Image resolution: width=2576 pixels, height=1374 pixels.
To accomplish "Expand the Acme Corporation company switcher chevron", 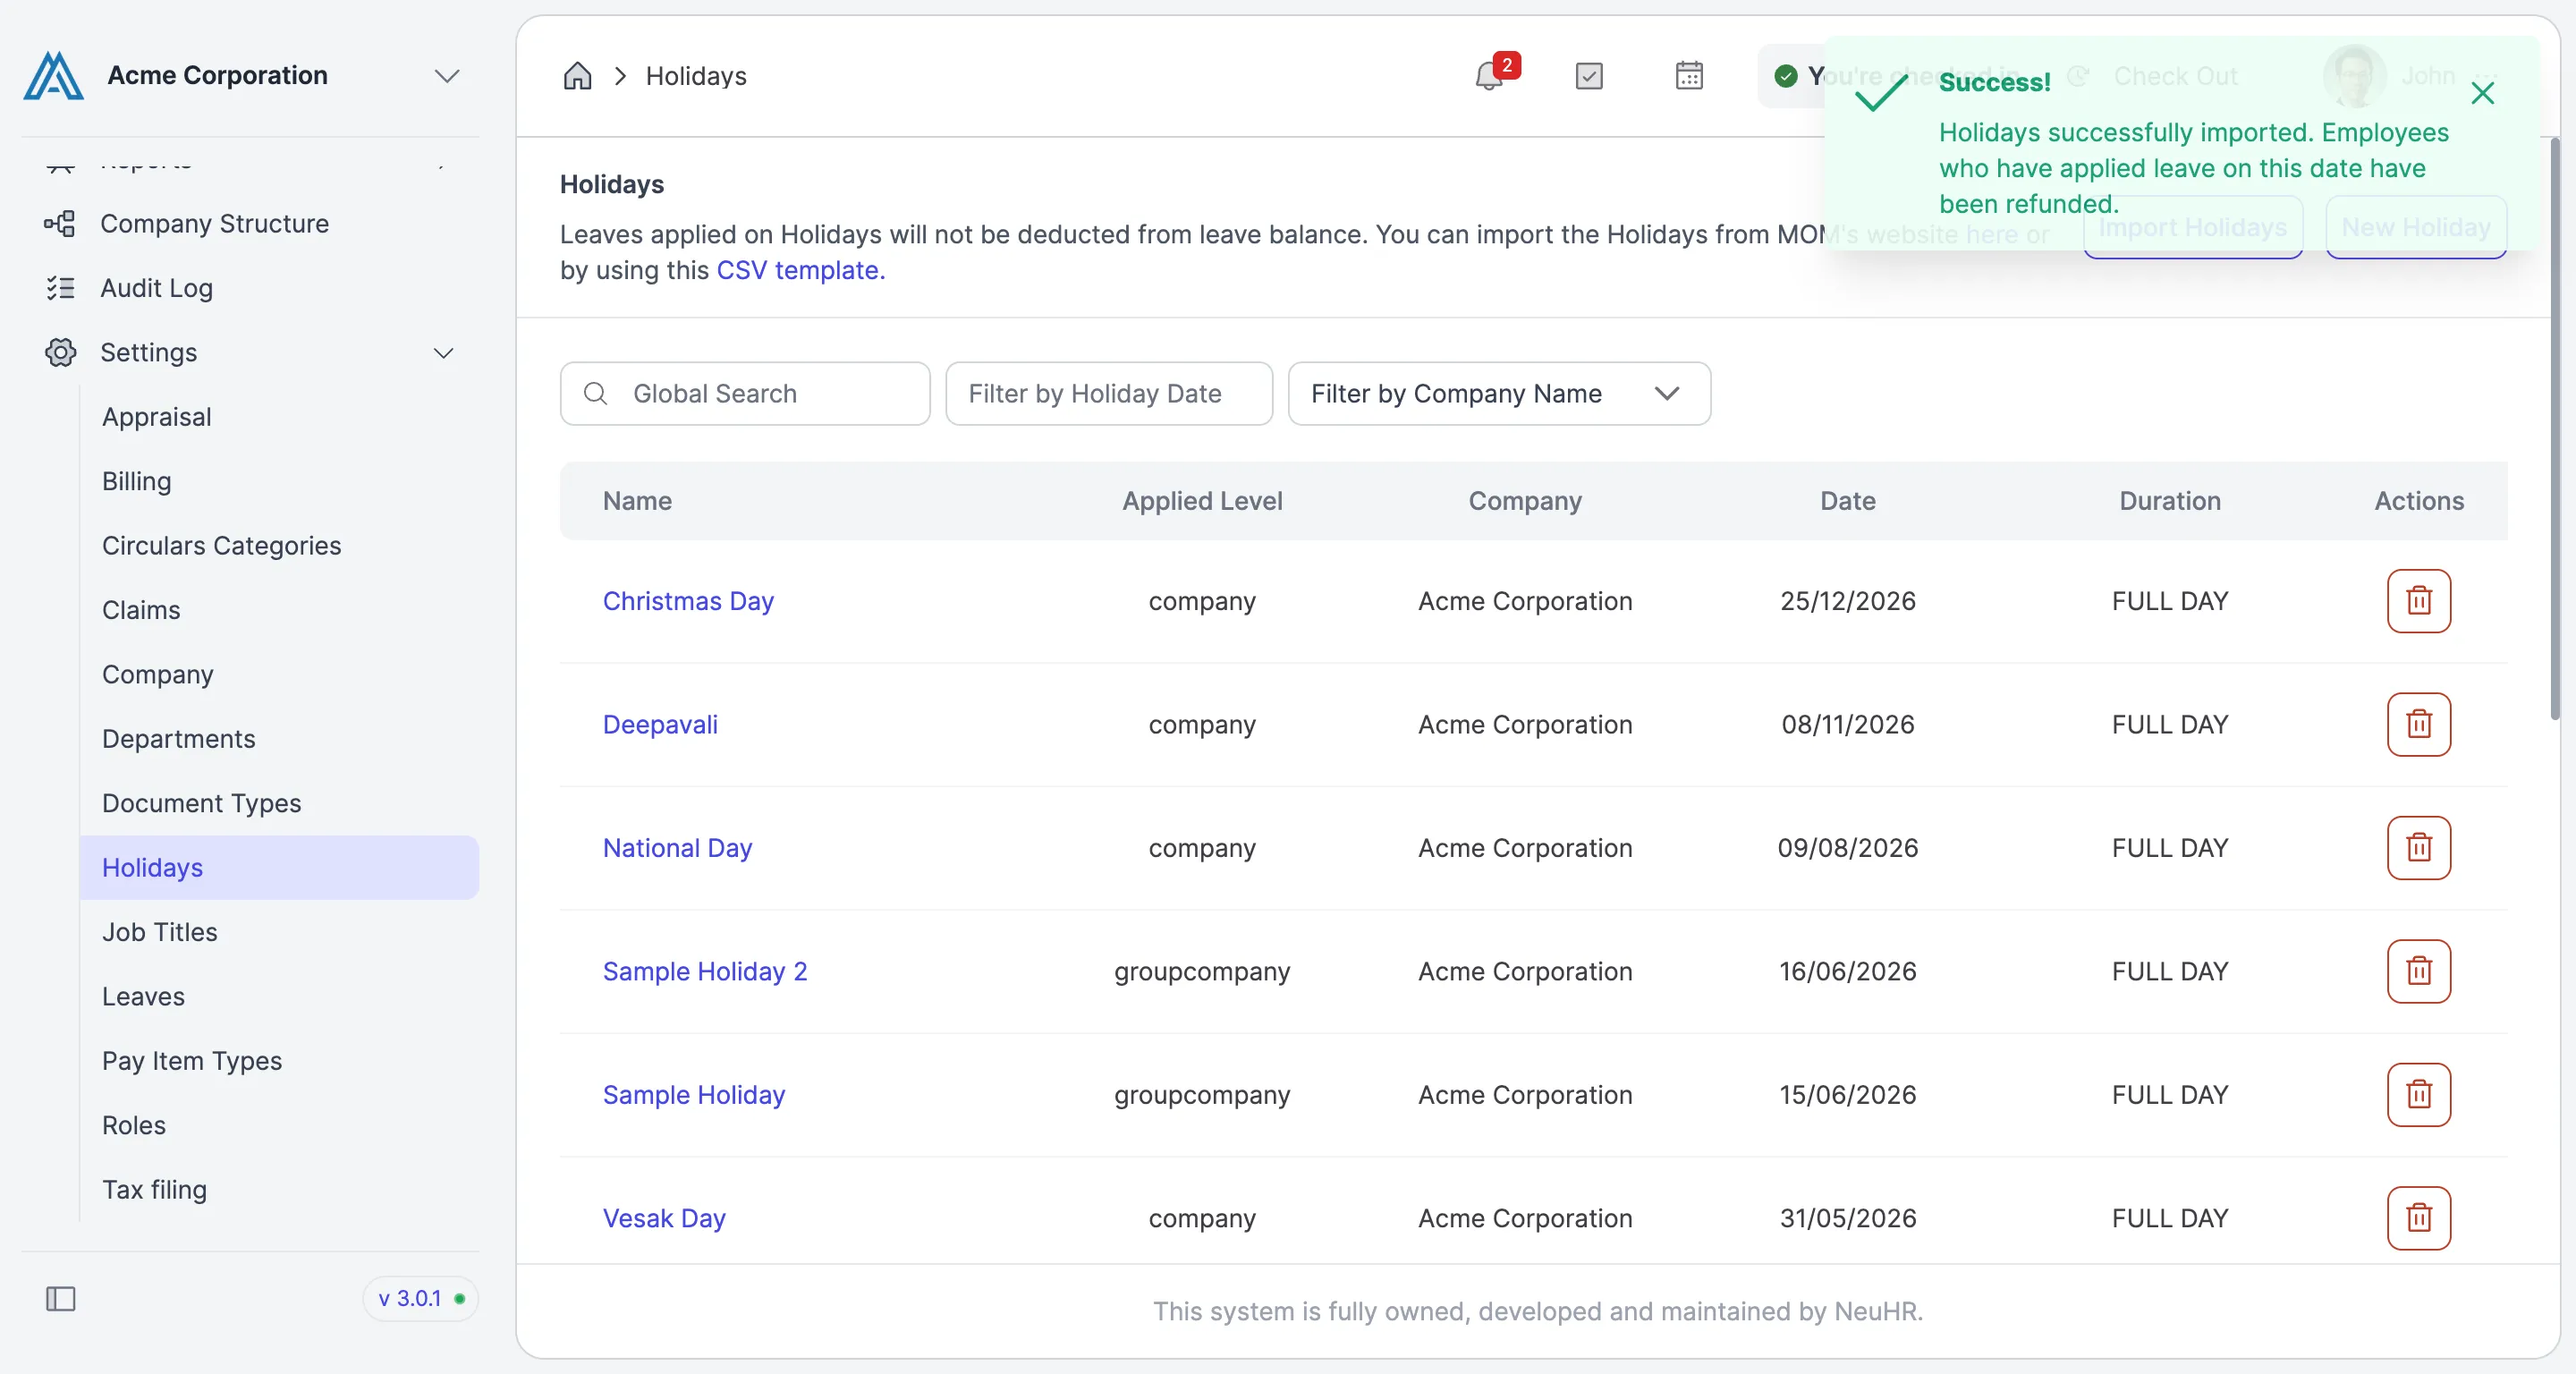I will click(446, 76).
